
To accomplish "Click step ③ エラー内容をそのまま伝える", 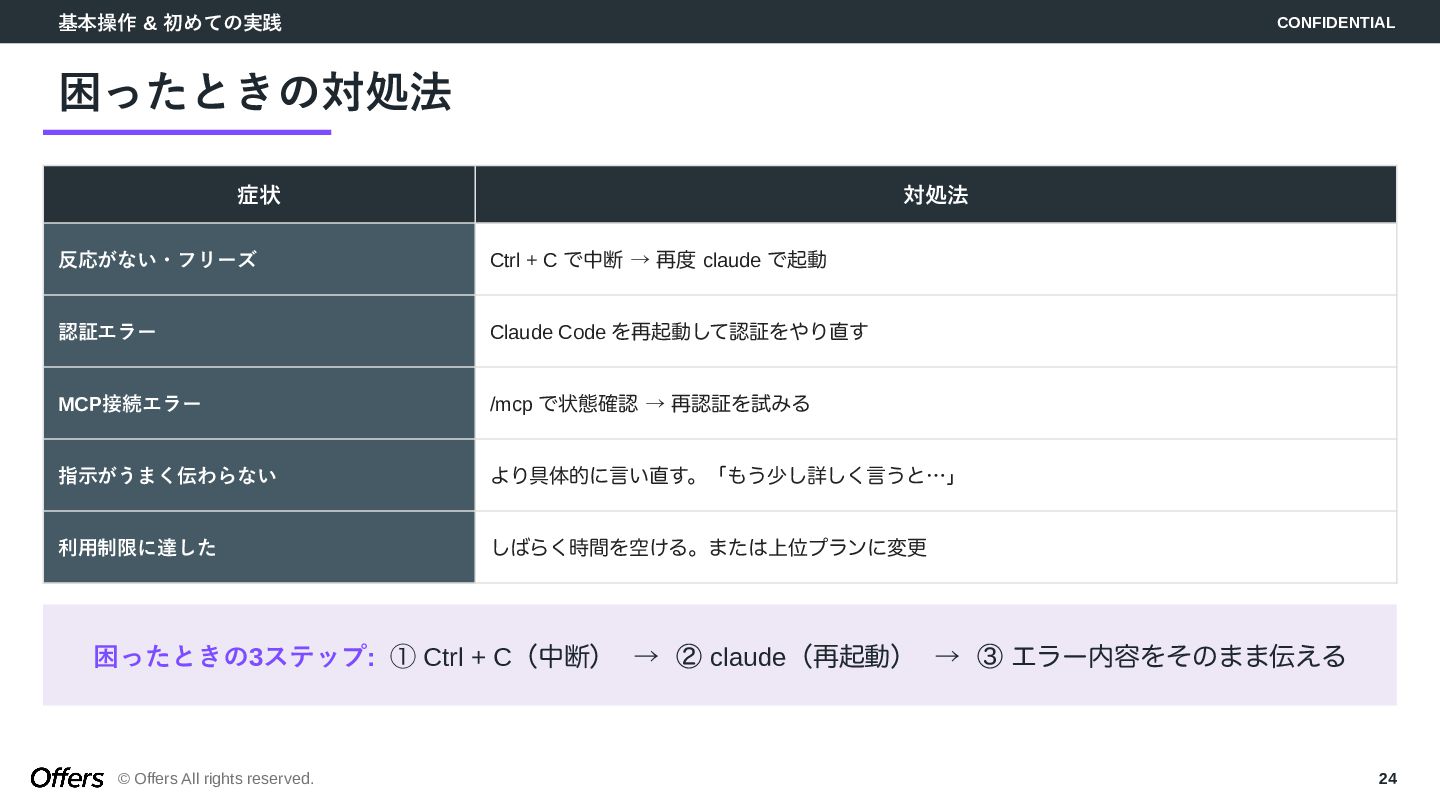I will pos(1162,657).
